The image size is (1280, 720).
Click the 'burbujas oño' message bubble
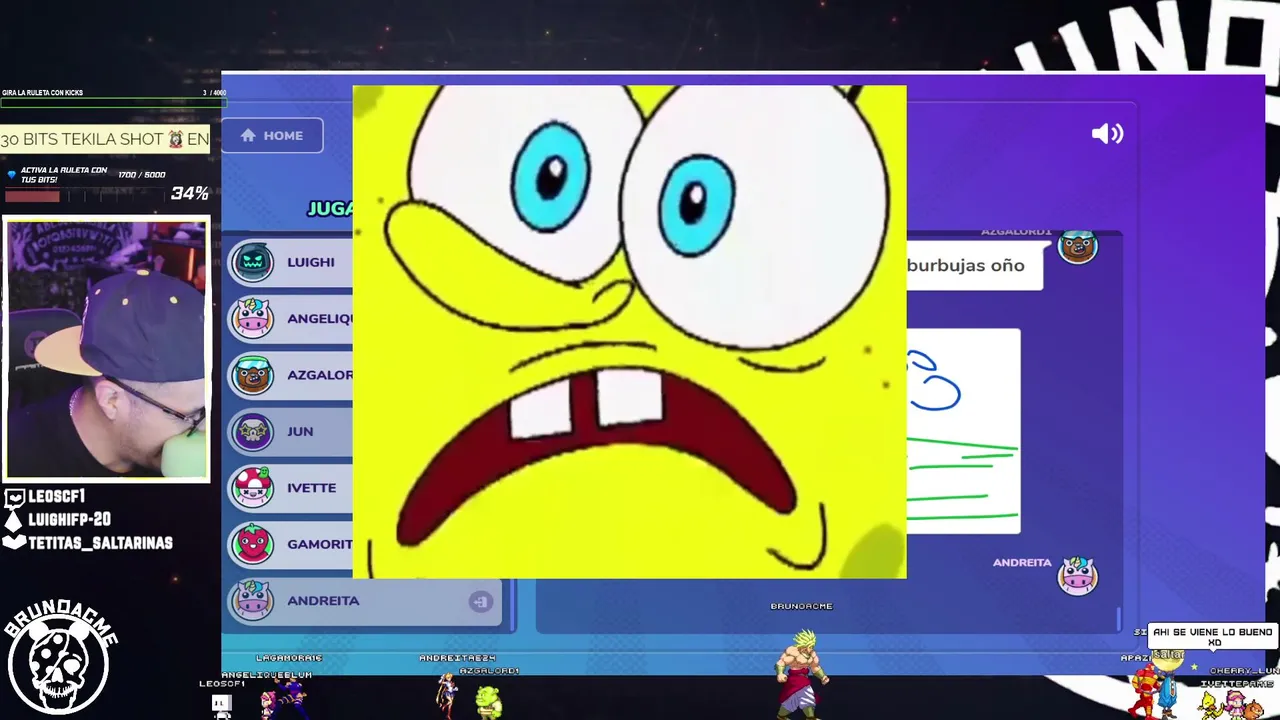(x=974, y=266)
